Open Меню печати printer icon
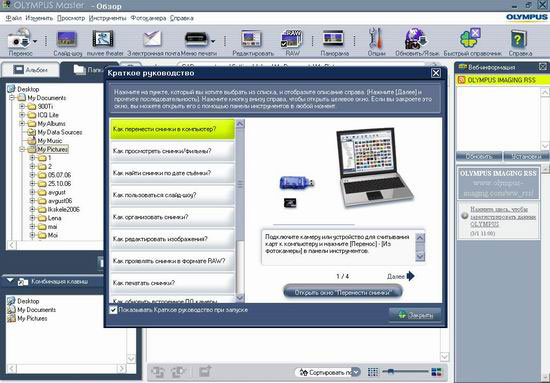Image resolution: width=550 pixels, height=383 pixels. pyautogui.click(x=196, y=39)
